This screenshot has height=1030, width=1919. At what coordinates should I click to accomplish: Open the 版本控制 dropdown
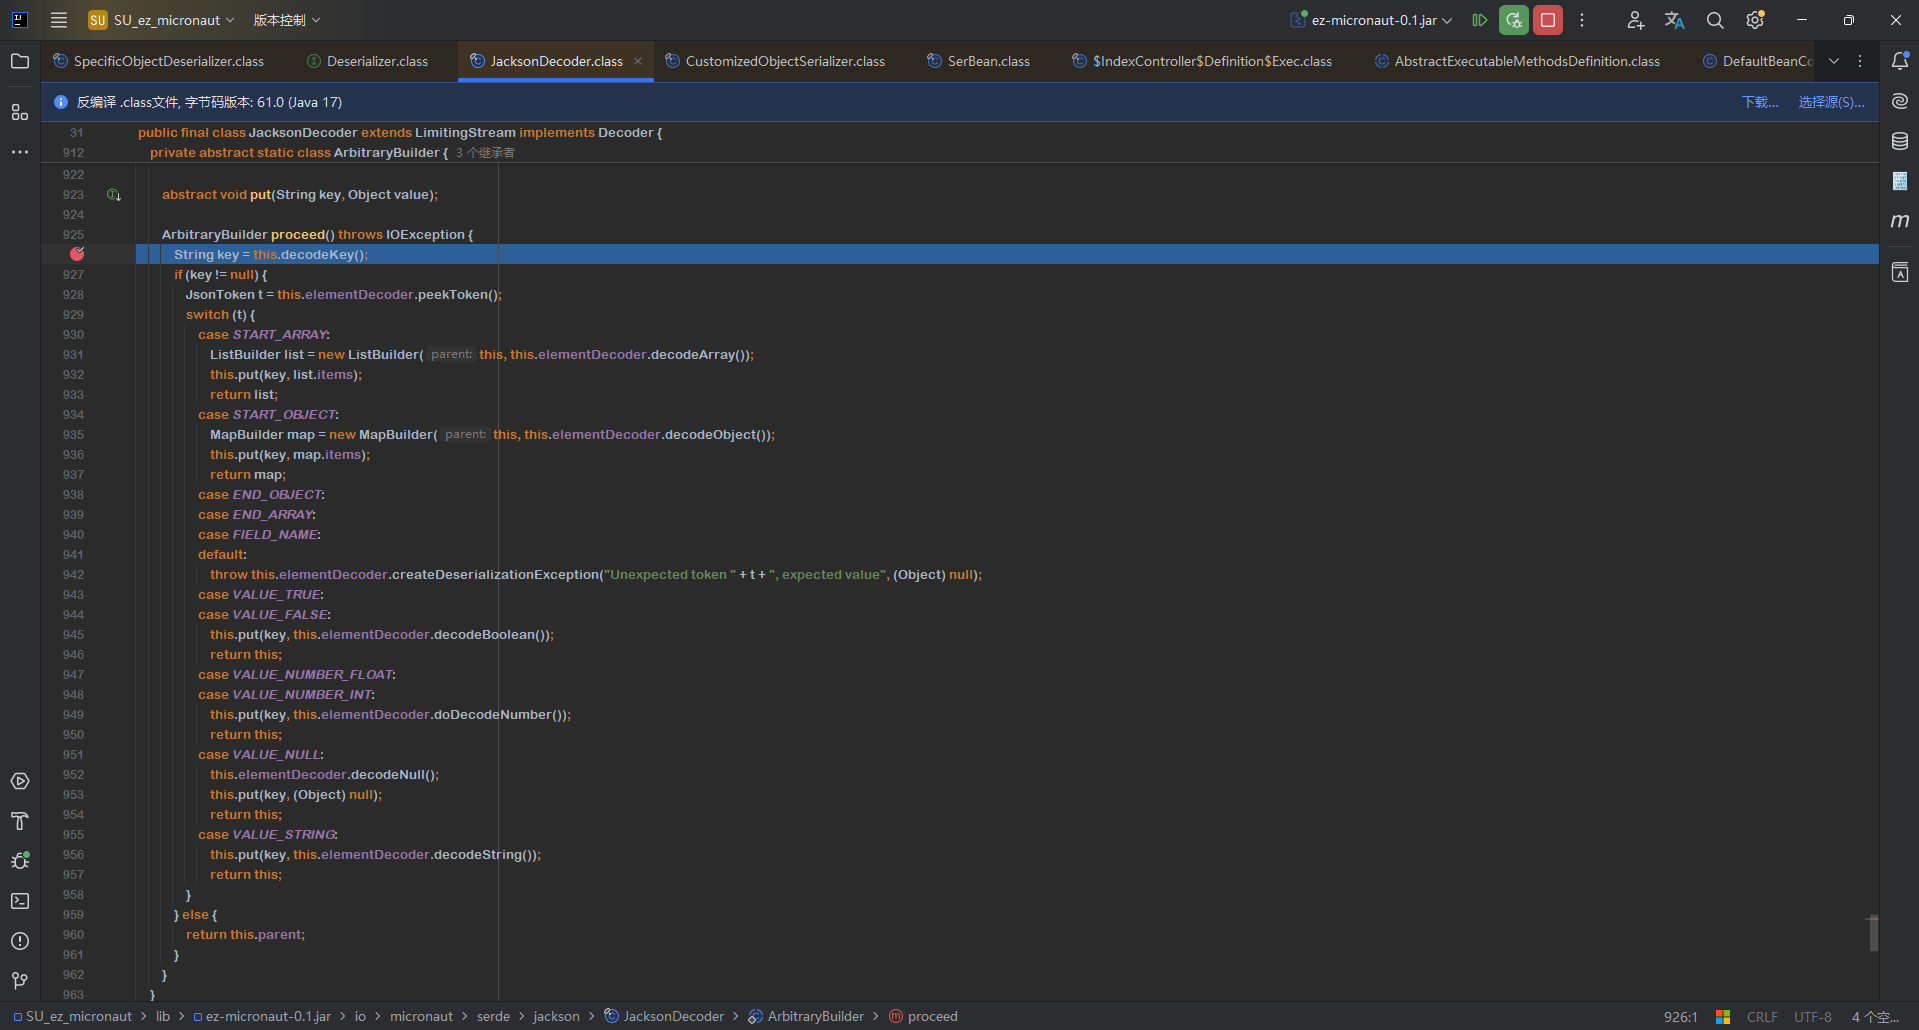(287, 20)
